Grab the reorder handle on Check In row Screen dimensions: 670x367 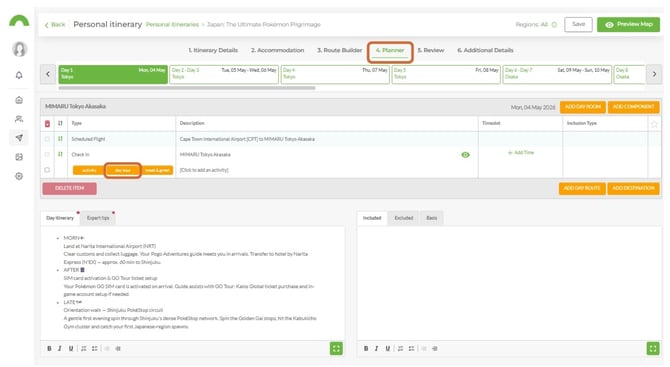point(60,154)
